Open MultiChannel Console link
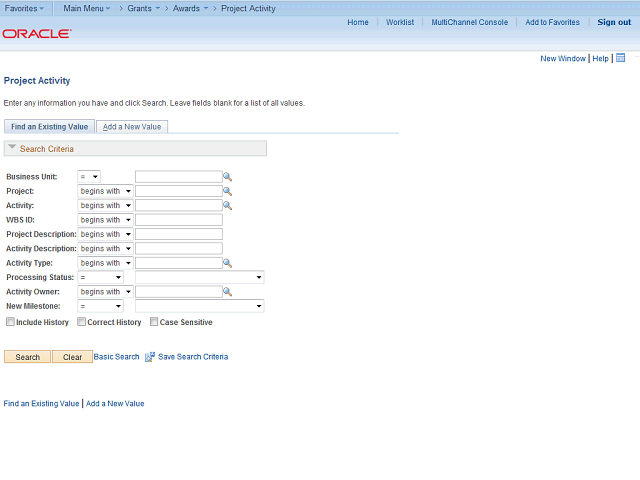The image size is (640, 480). pyautogui.click(x=470, y=22)
